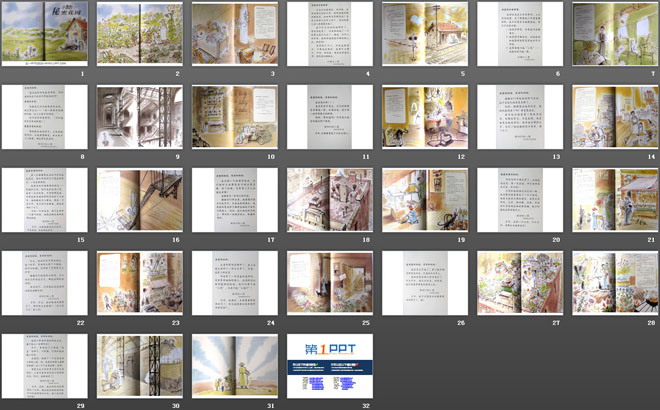Open slide 24 text thumbnail
Screen dimensions: 660x410
[235, 283]
